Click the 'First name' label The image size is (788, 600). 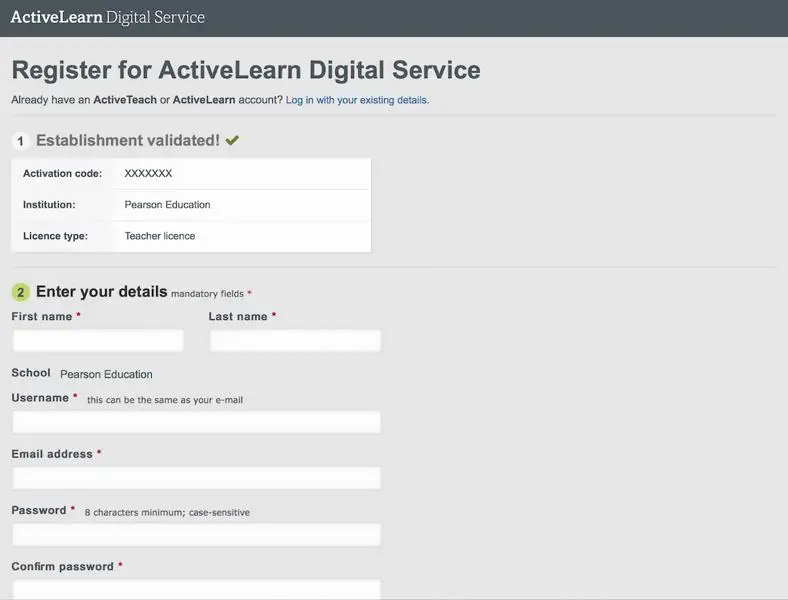coord(42,317)
